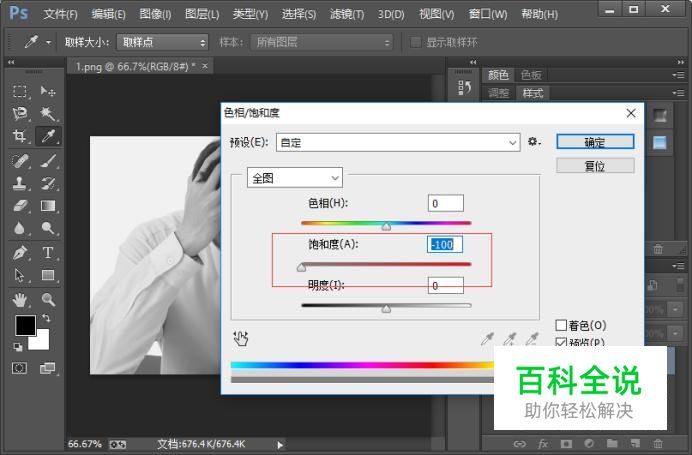Select the Brush tool

tap(48, 161)
